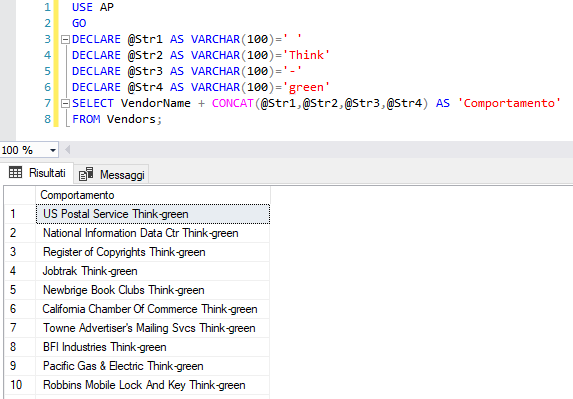Select cell 'US Postal Service Think-green'
This screenshot has width=573, height=399.
(x=153, y=214)
